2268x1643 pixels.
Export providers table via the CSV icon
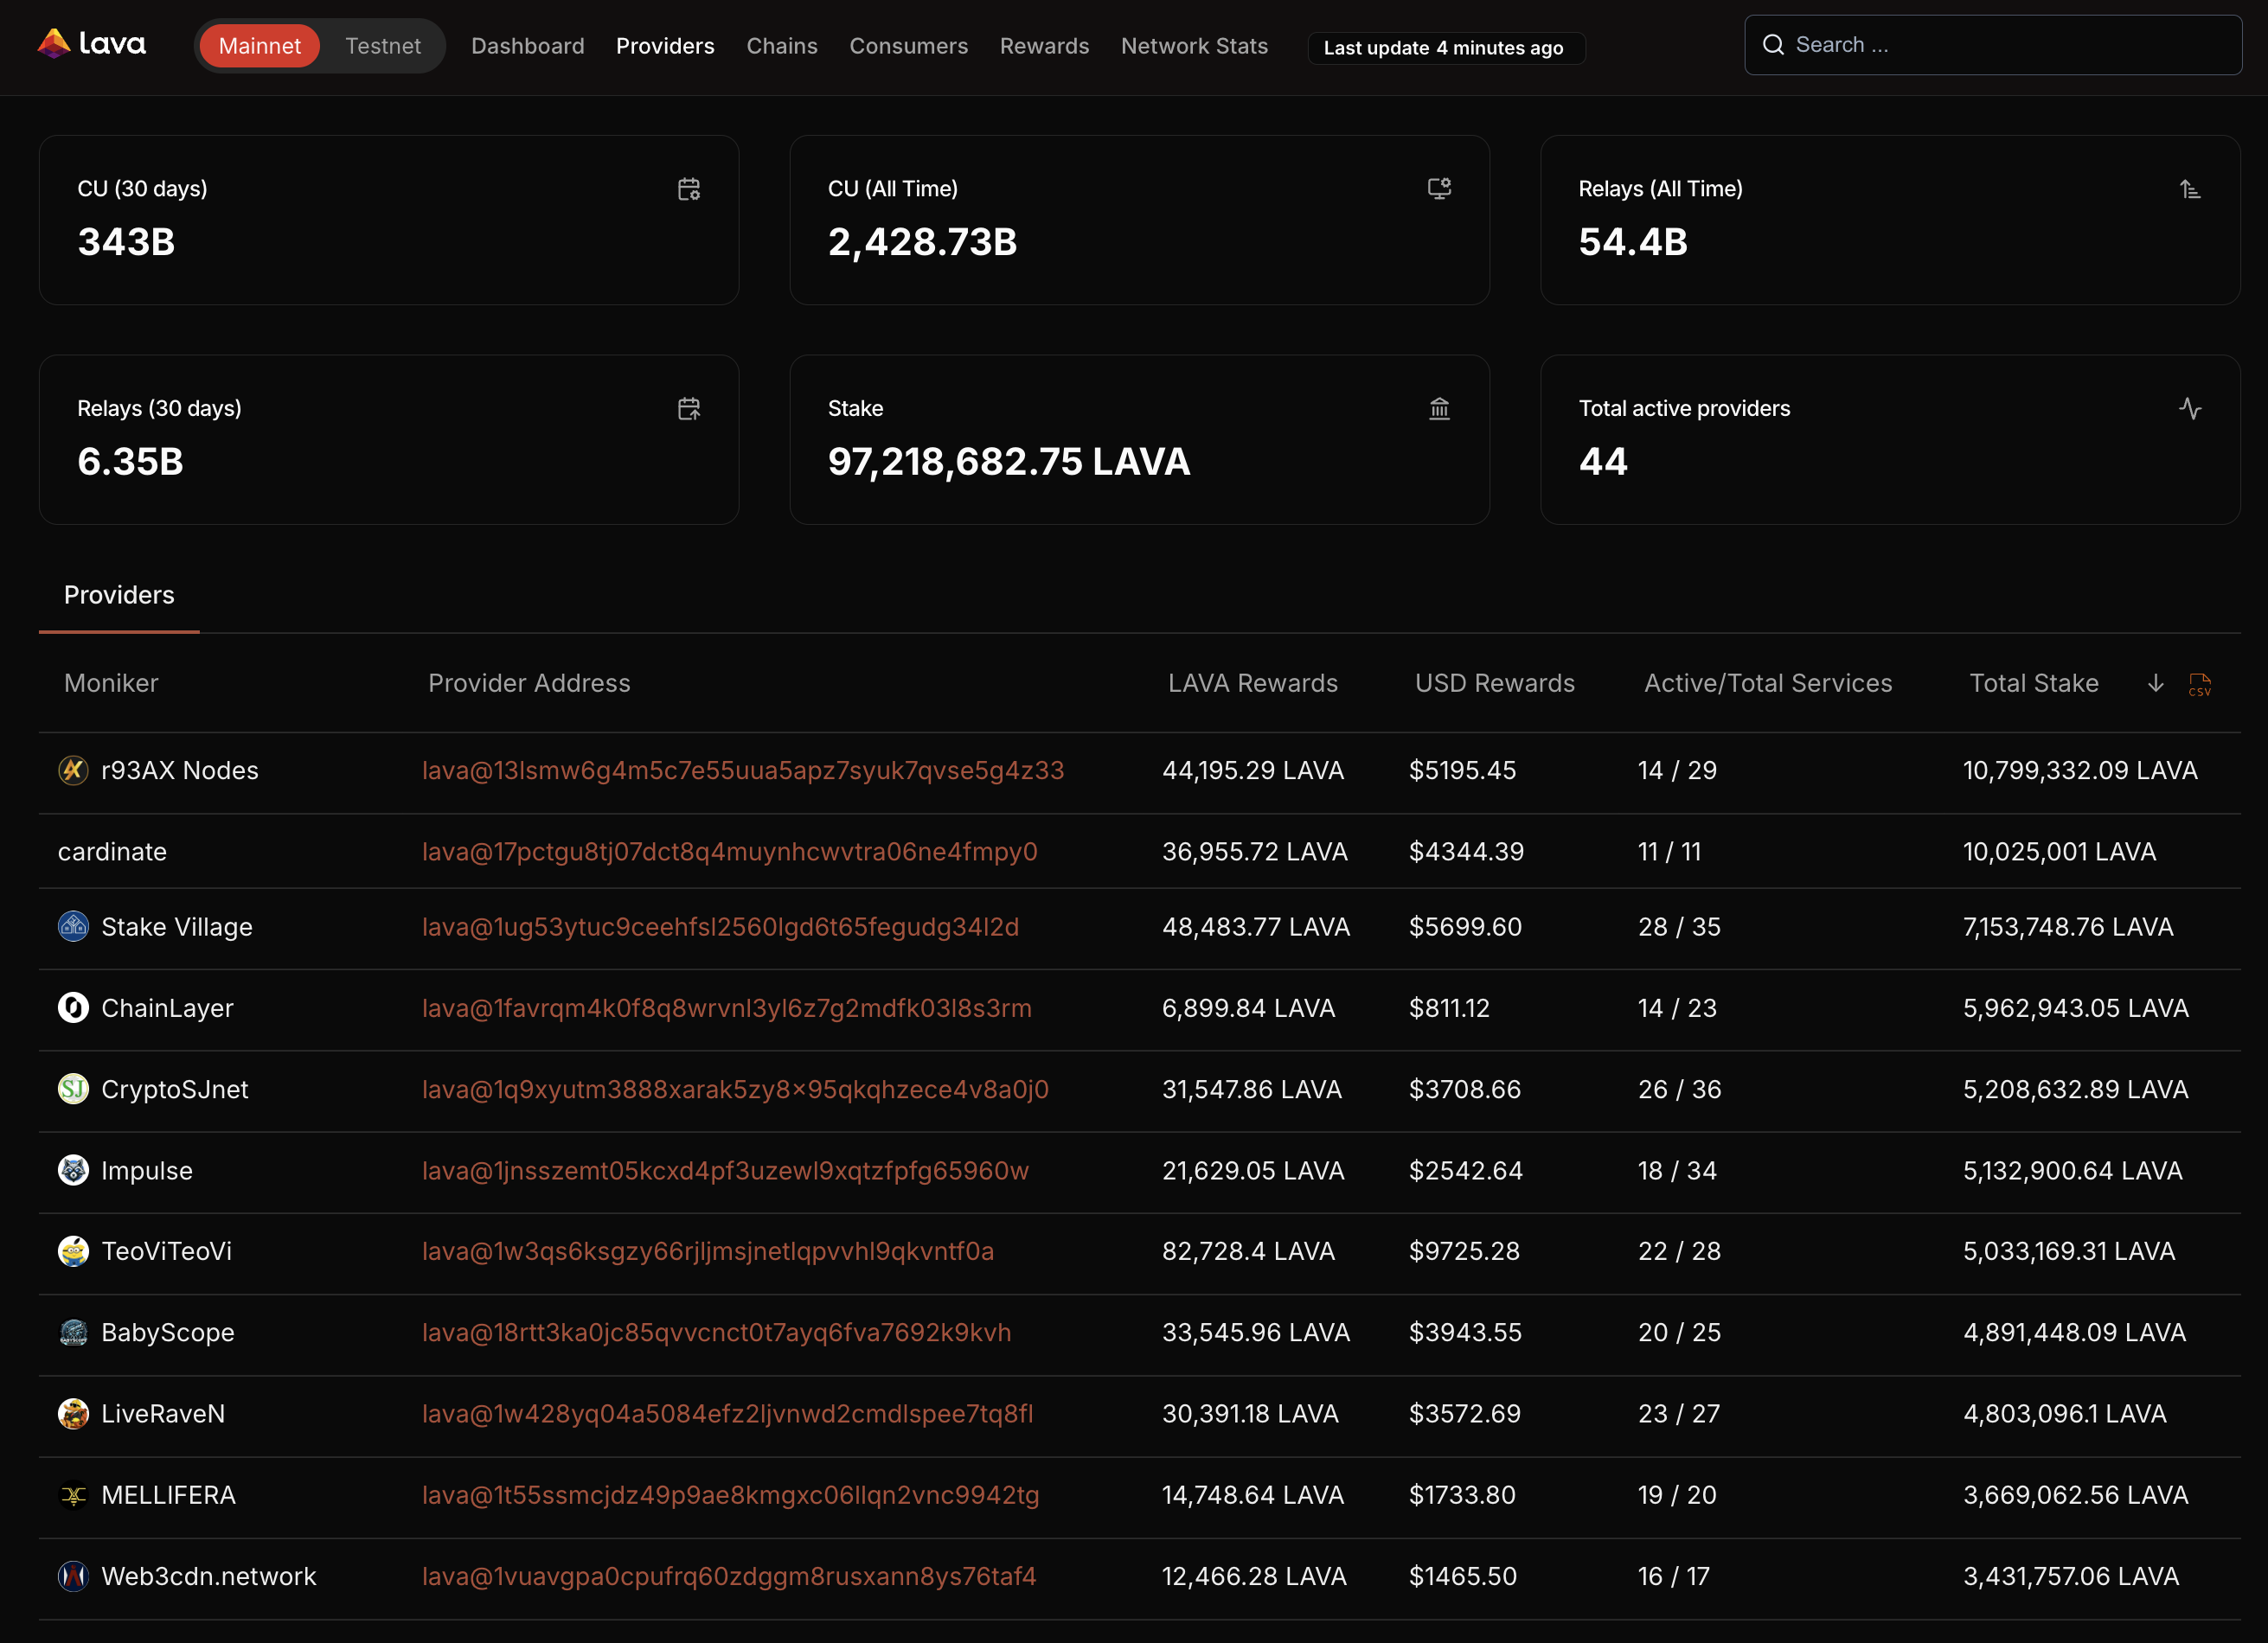tap(2200, 685)
